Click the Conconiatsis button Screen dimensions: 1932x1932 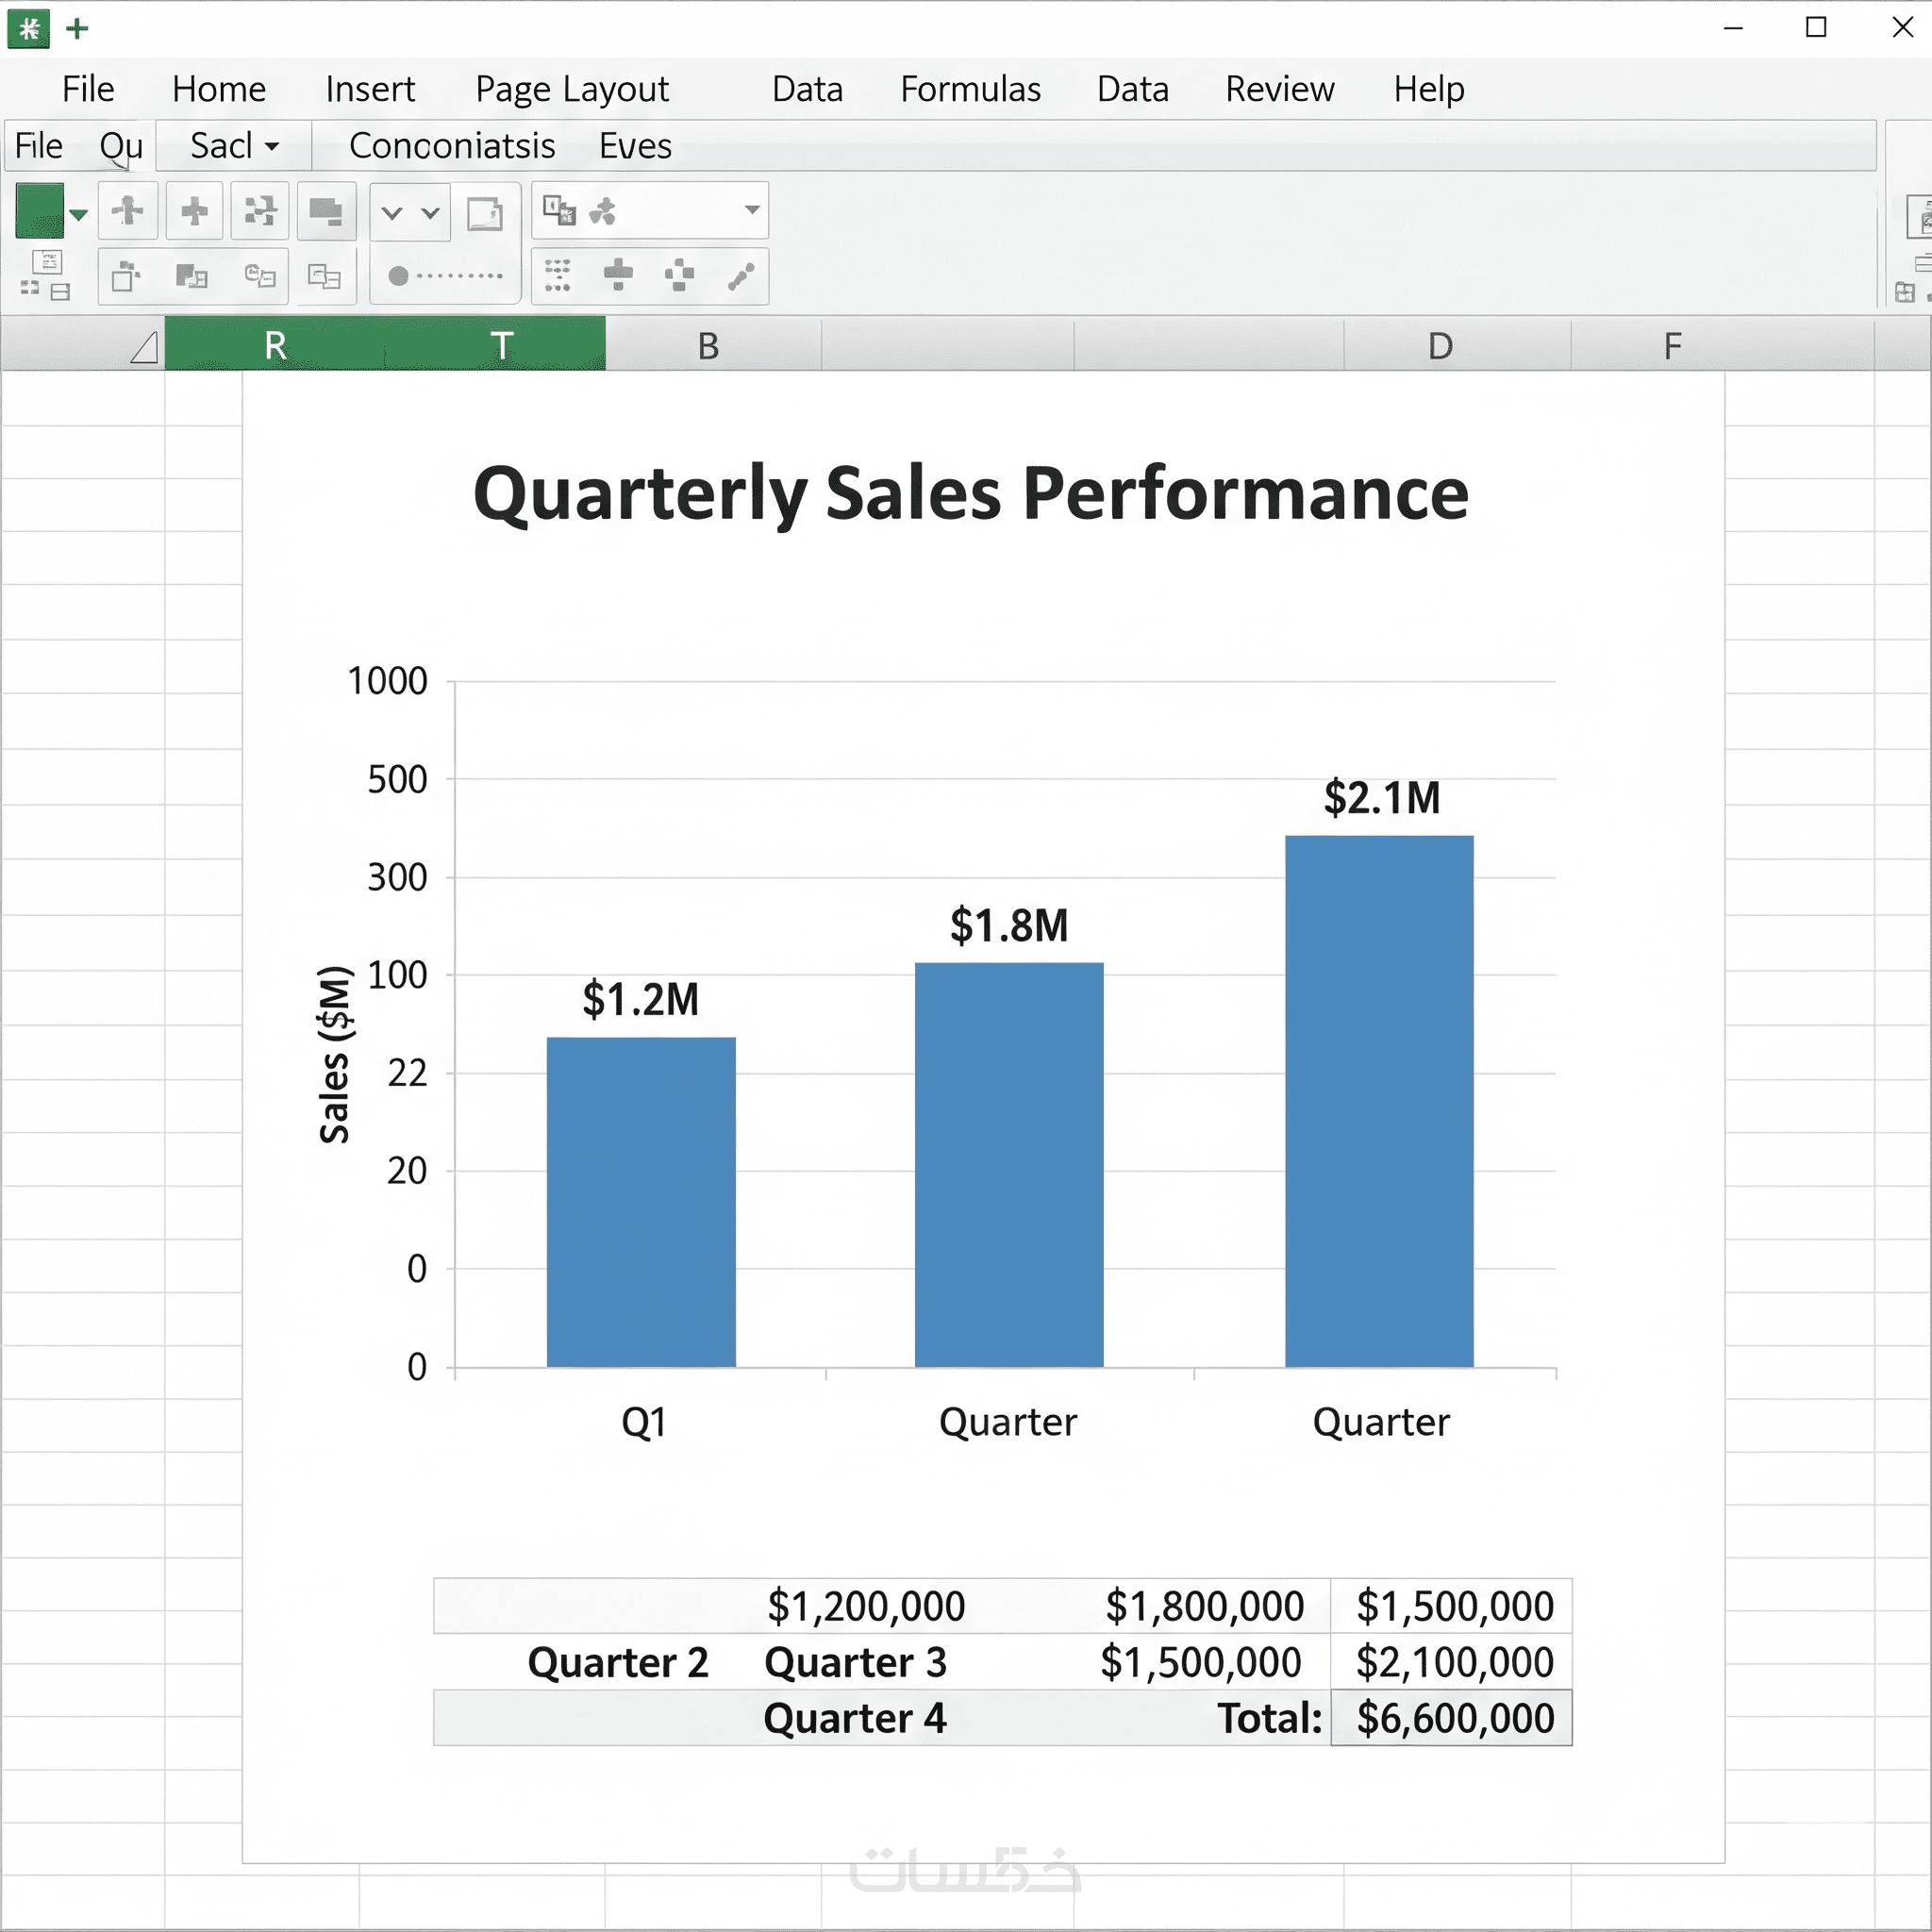(x=451, y=146)
